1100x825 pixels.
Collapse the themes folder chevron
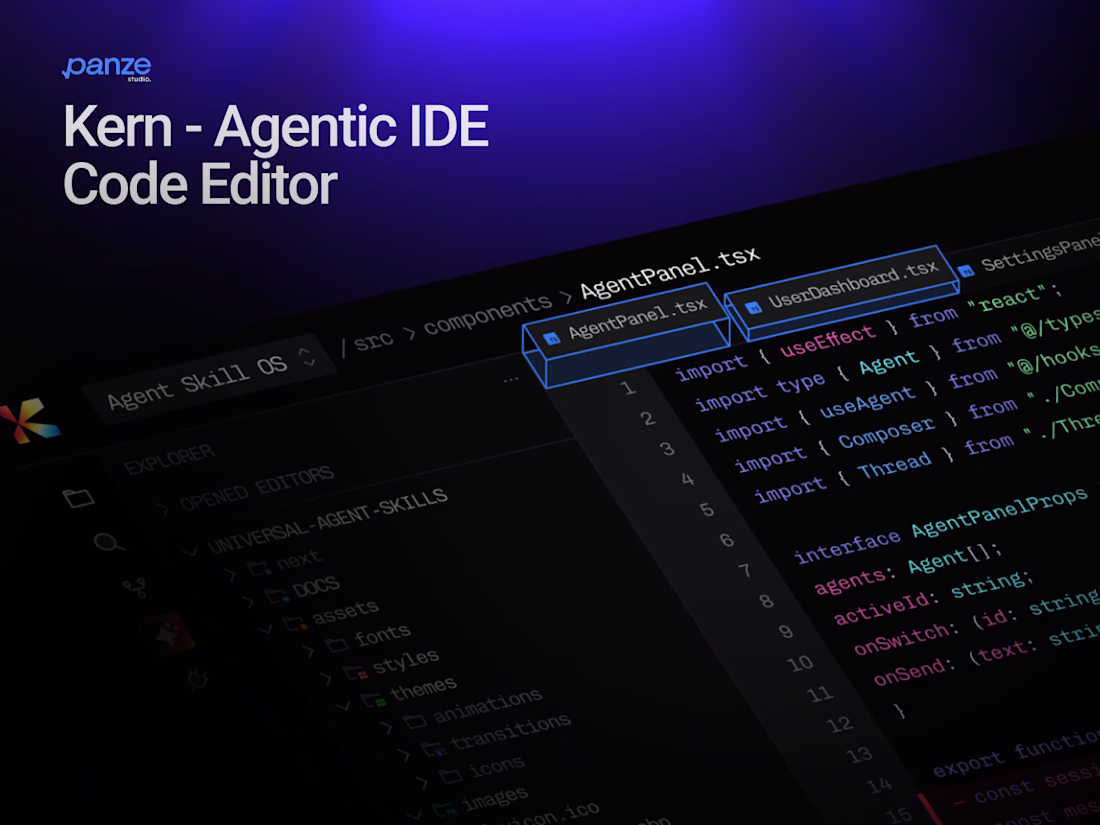pyautogui.click(x=343, y=705)
